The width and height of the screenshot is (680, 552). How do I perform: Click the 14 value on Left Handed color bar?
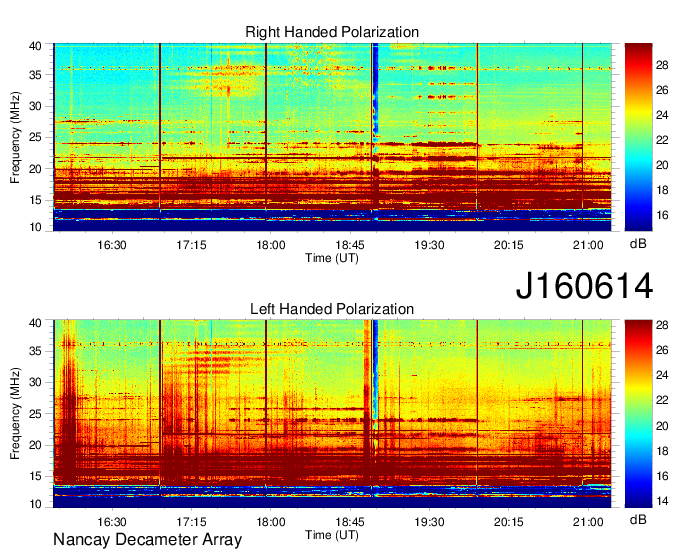tap(662, 501)
